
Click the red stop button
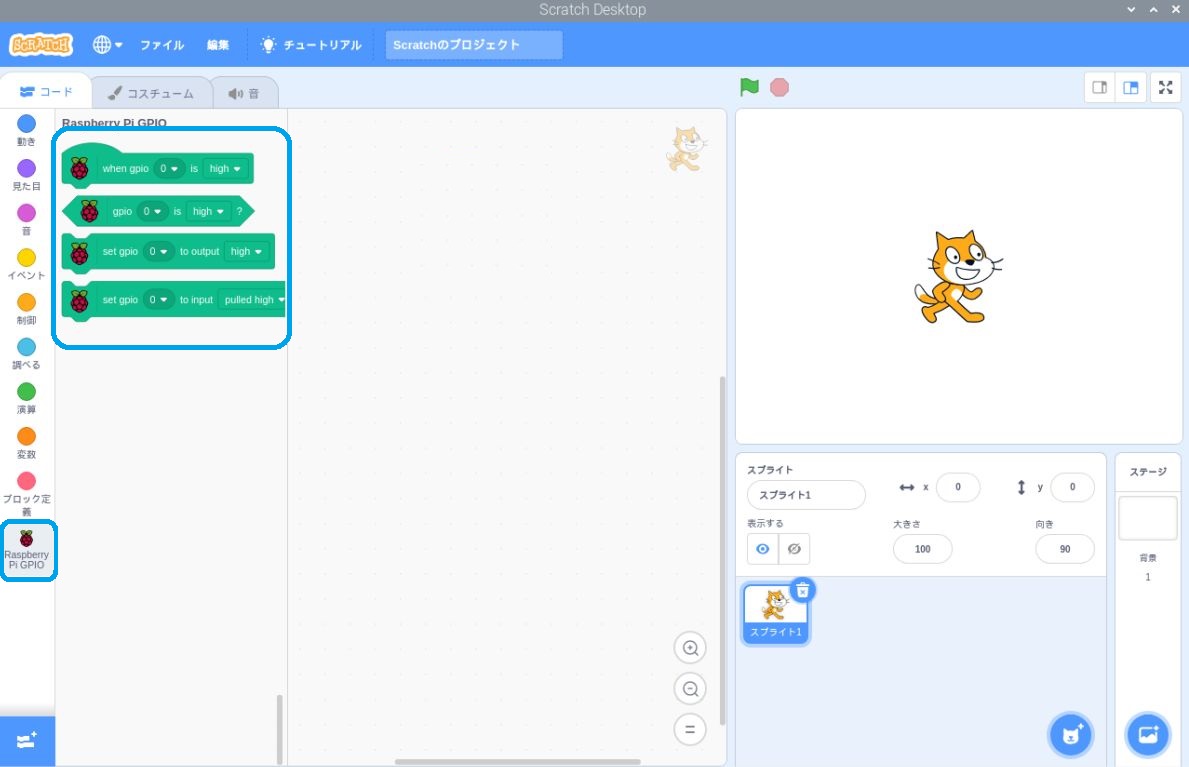(780, 87)
